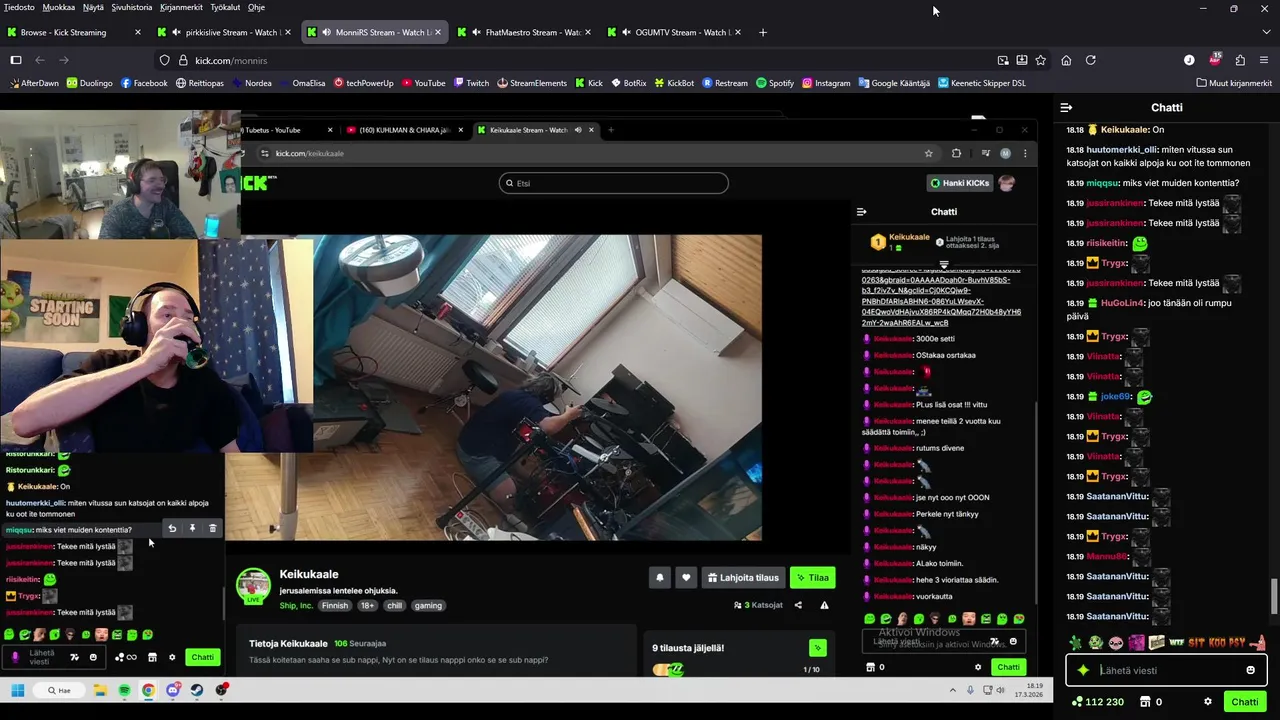Click the Etsi search field in stream
1280x720 pixels.
613,183
